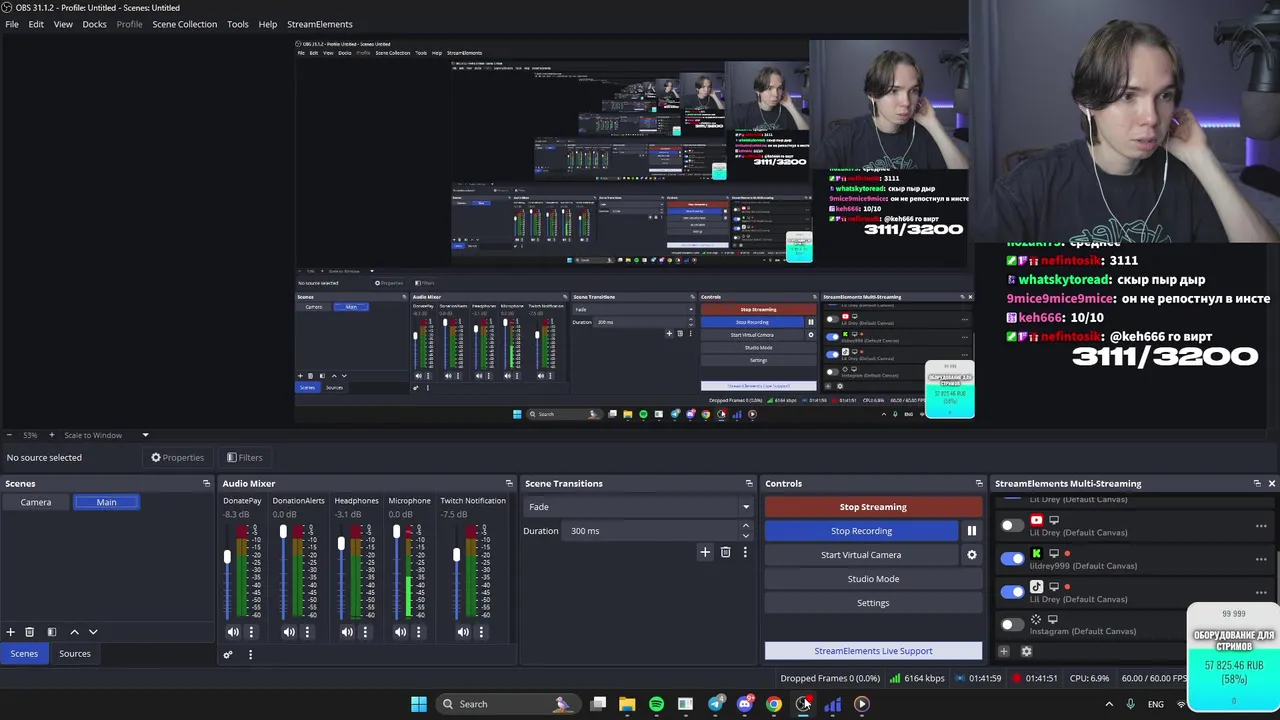Image resolution: width=1280 pixels, height=720 pixels.
Task: Click Twitch Notification volume slider handle
Action: [456, 555]
